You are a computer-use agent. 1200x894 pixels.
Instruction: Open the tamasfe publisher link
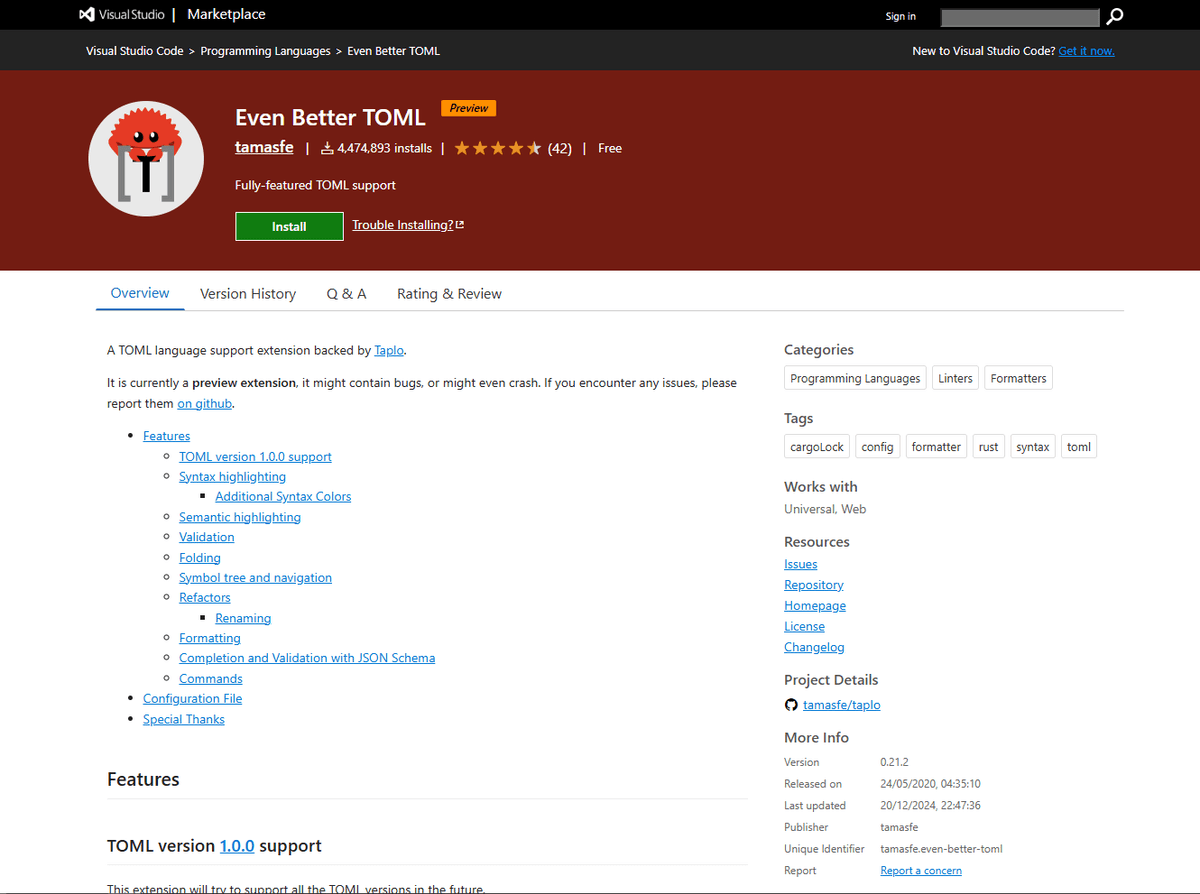coord(264,147)
